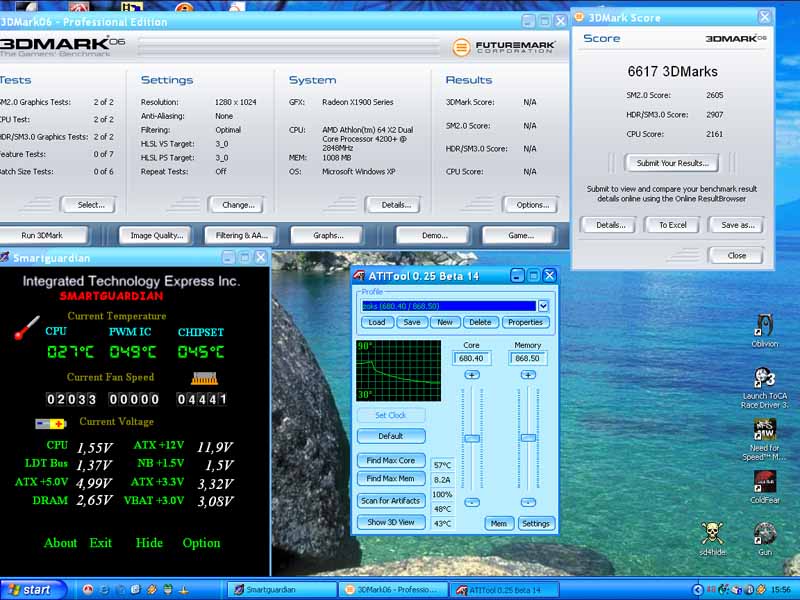Viewport: 800px width, 600px height.
Task: Click the Memory clock minus button
Action: 527,502
